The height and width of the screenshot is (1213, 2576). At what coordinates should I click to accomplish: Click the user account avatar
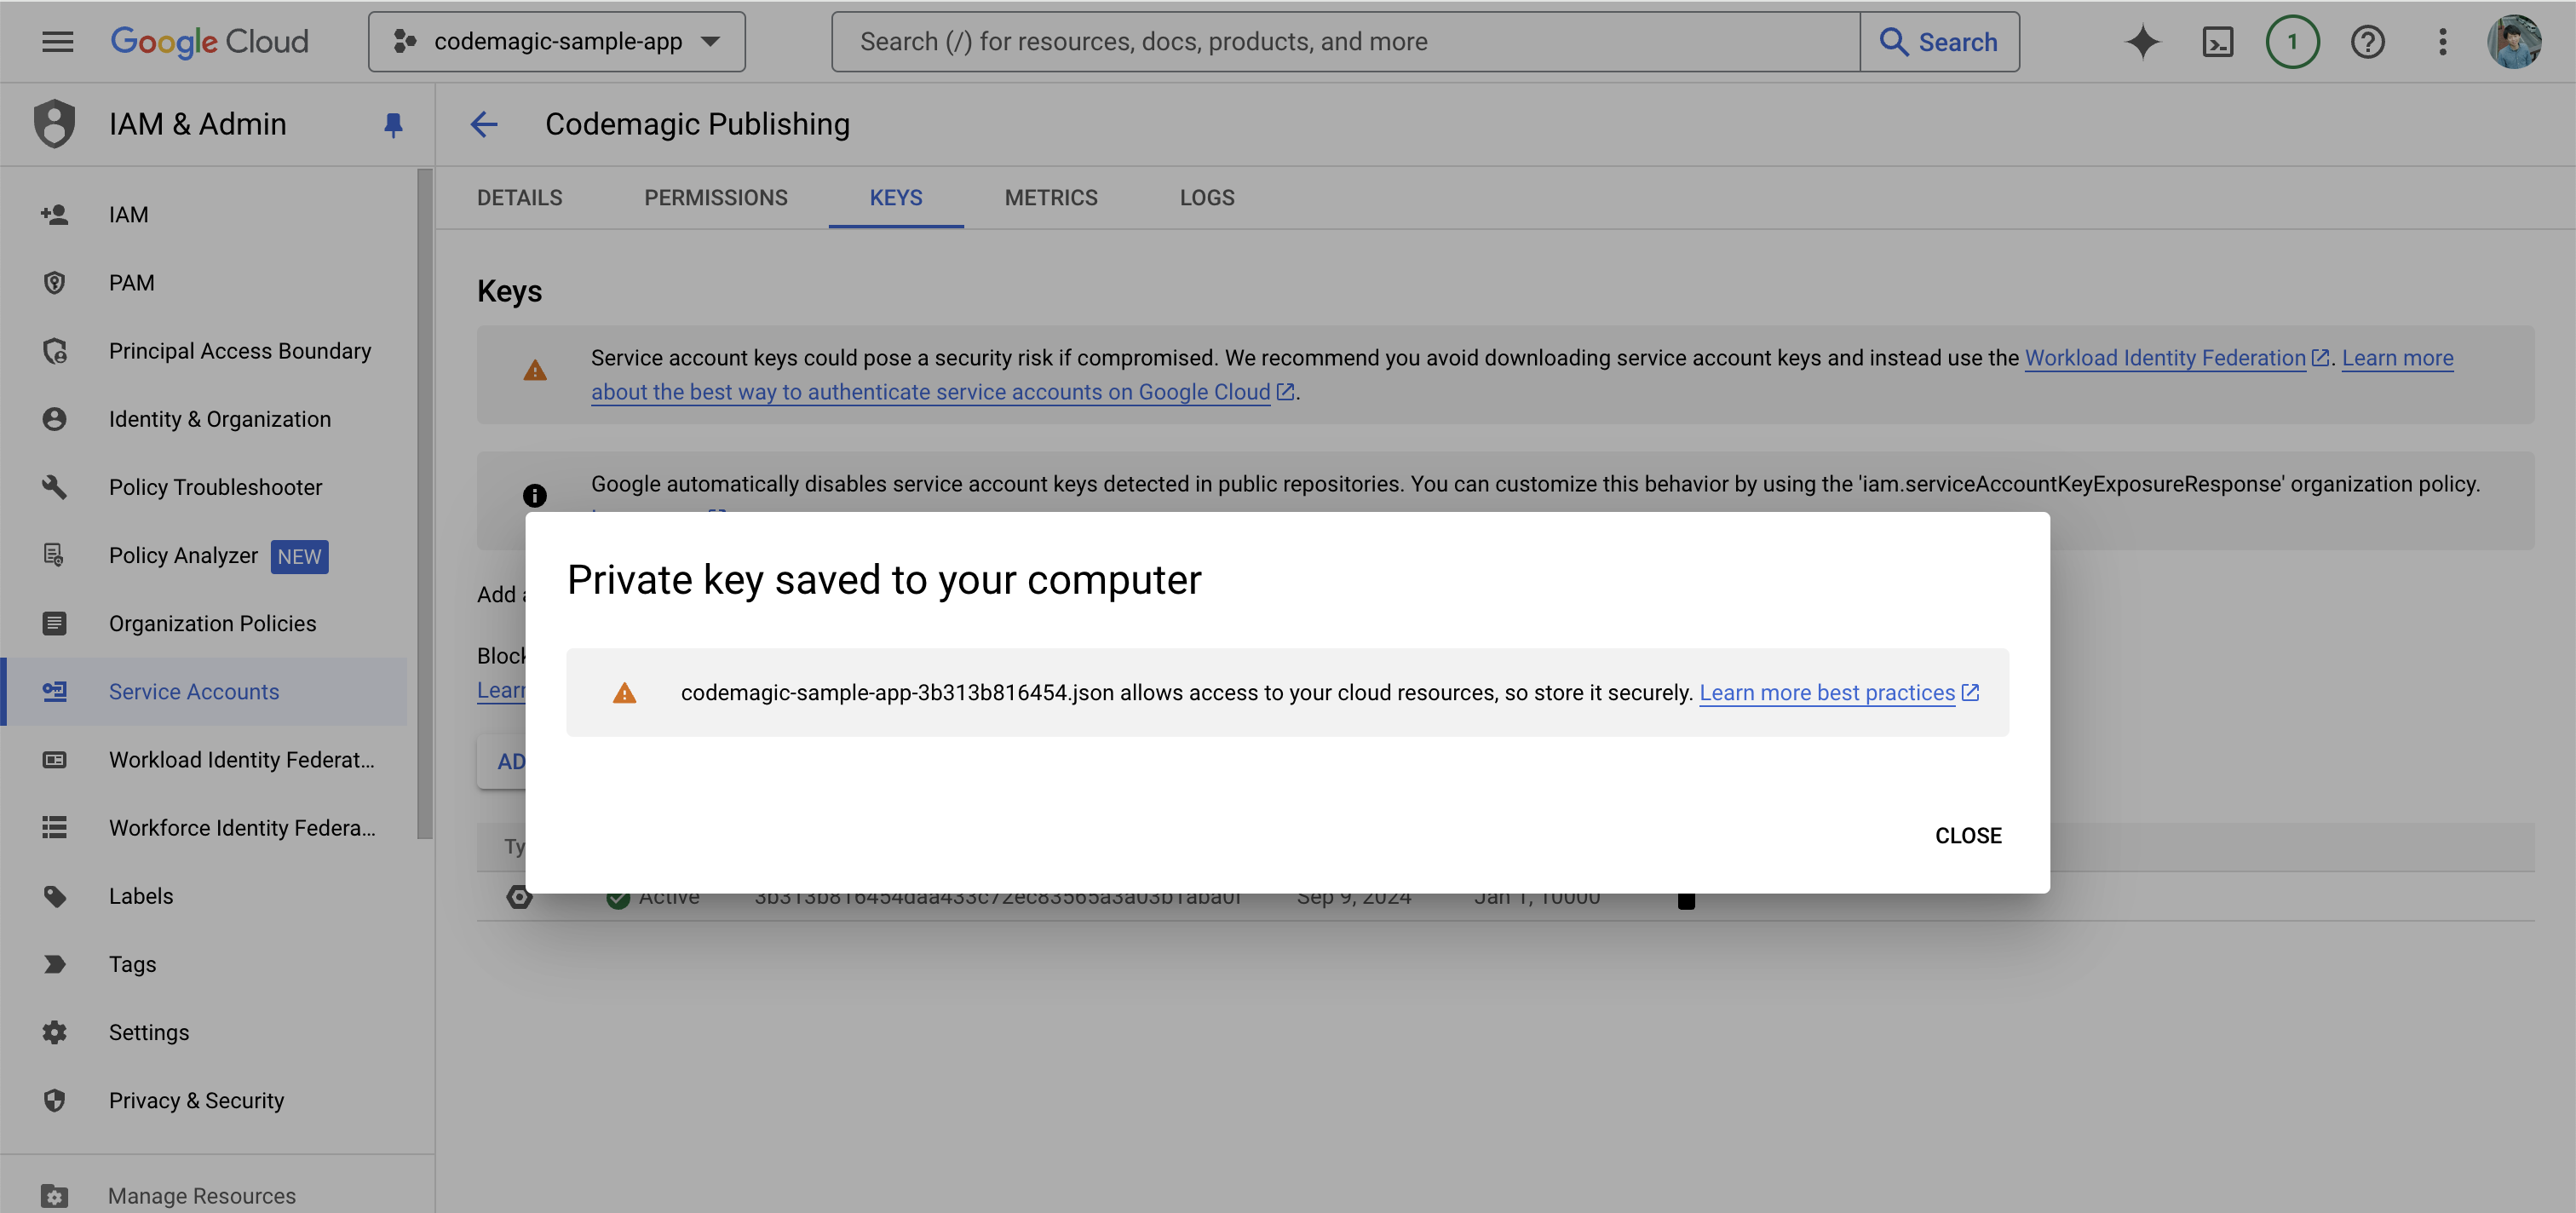coord(2514,42)
